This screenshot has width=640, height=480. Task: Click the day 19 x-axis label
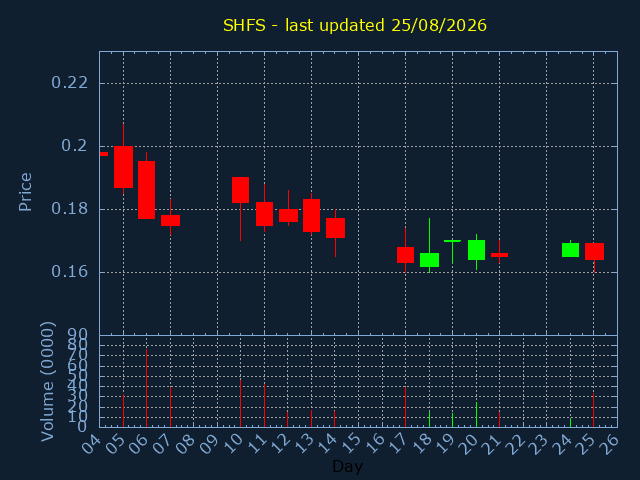pyautogui.click(x=444, y=444)
